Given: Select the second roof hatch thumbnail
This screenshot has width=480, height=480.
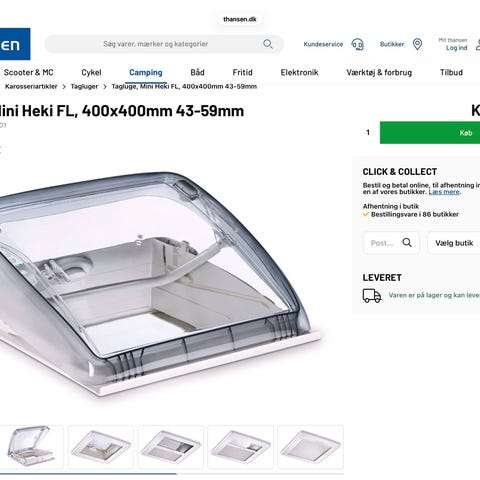Looking at the screenshot, I should pyautogui.click(x=101, y=447).
